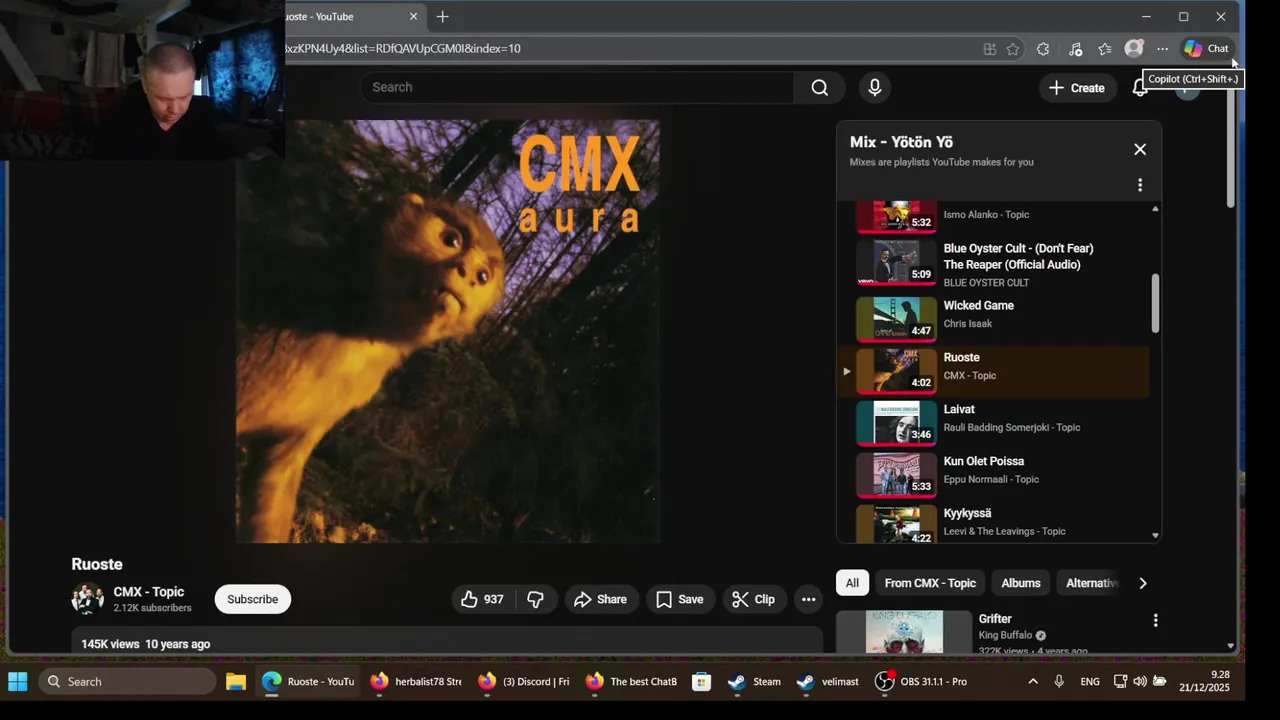Viewport: 1280px width, 720px height.
Task: Switch to OBS 31.1.1 taskbar window
Action: pos(921,682)
